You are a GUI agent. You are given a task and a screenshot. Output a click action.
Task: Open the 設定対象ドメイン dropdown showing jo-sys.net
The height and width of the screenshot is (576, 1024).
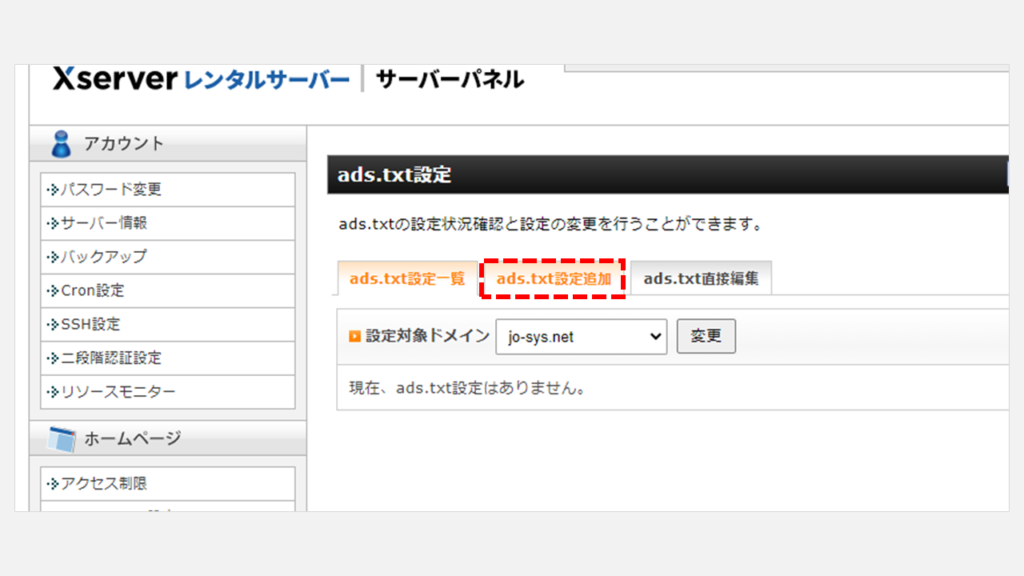tap(581, 337)
